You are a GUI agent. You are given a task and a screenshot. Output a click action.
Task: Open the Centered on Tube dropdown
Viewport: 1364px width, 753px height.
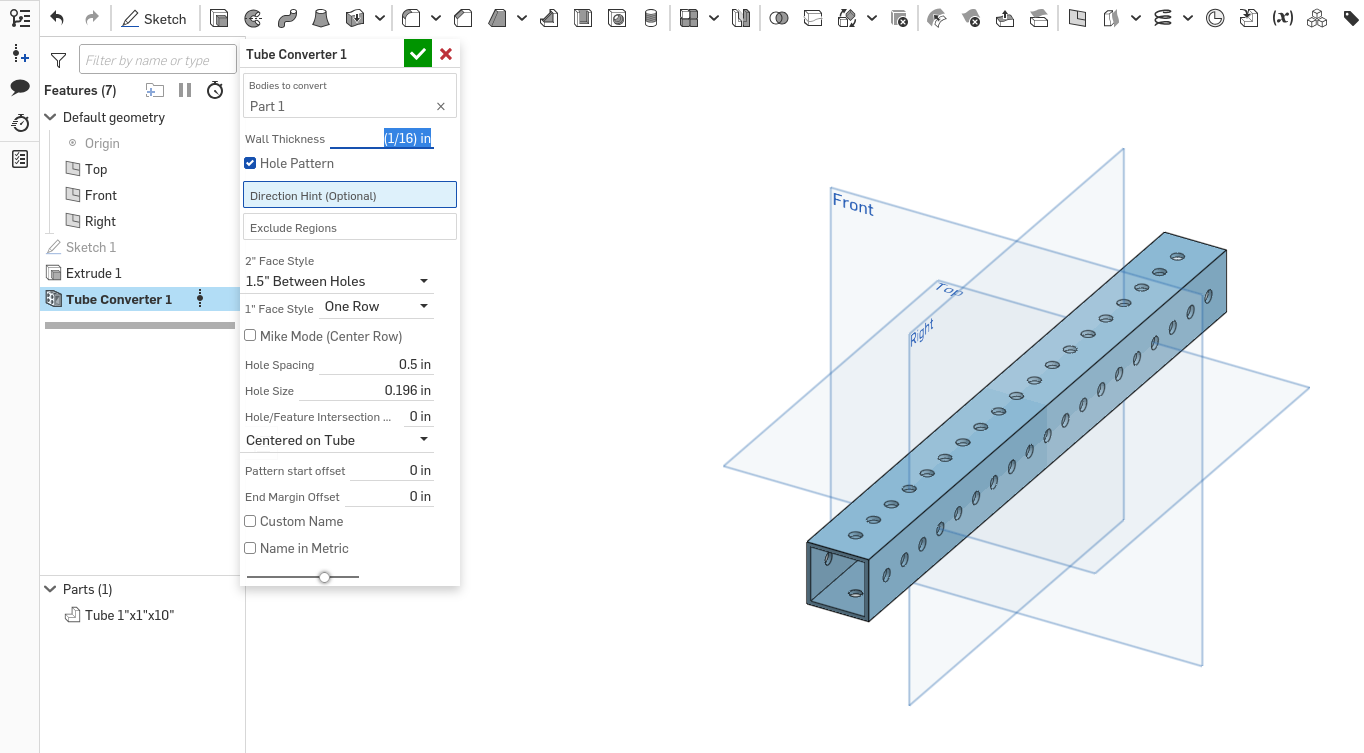[x=338, y=440]
